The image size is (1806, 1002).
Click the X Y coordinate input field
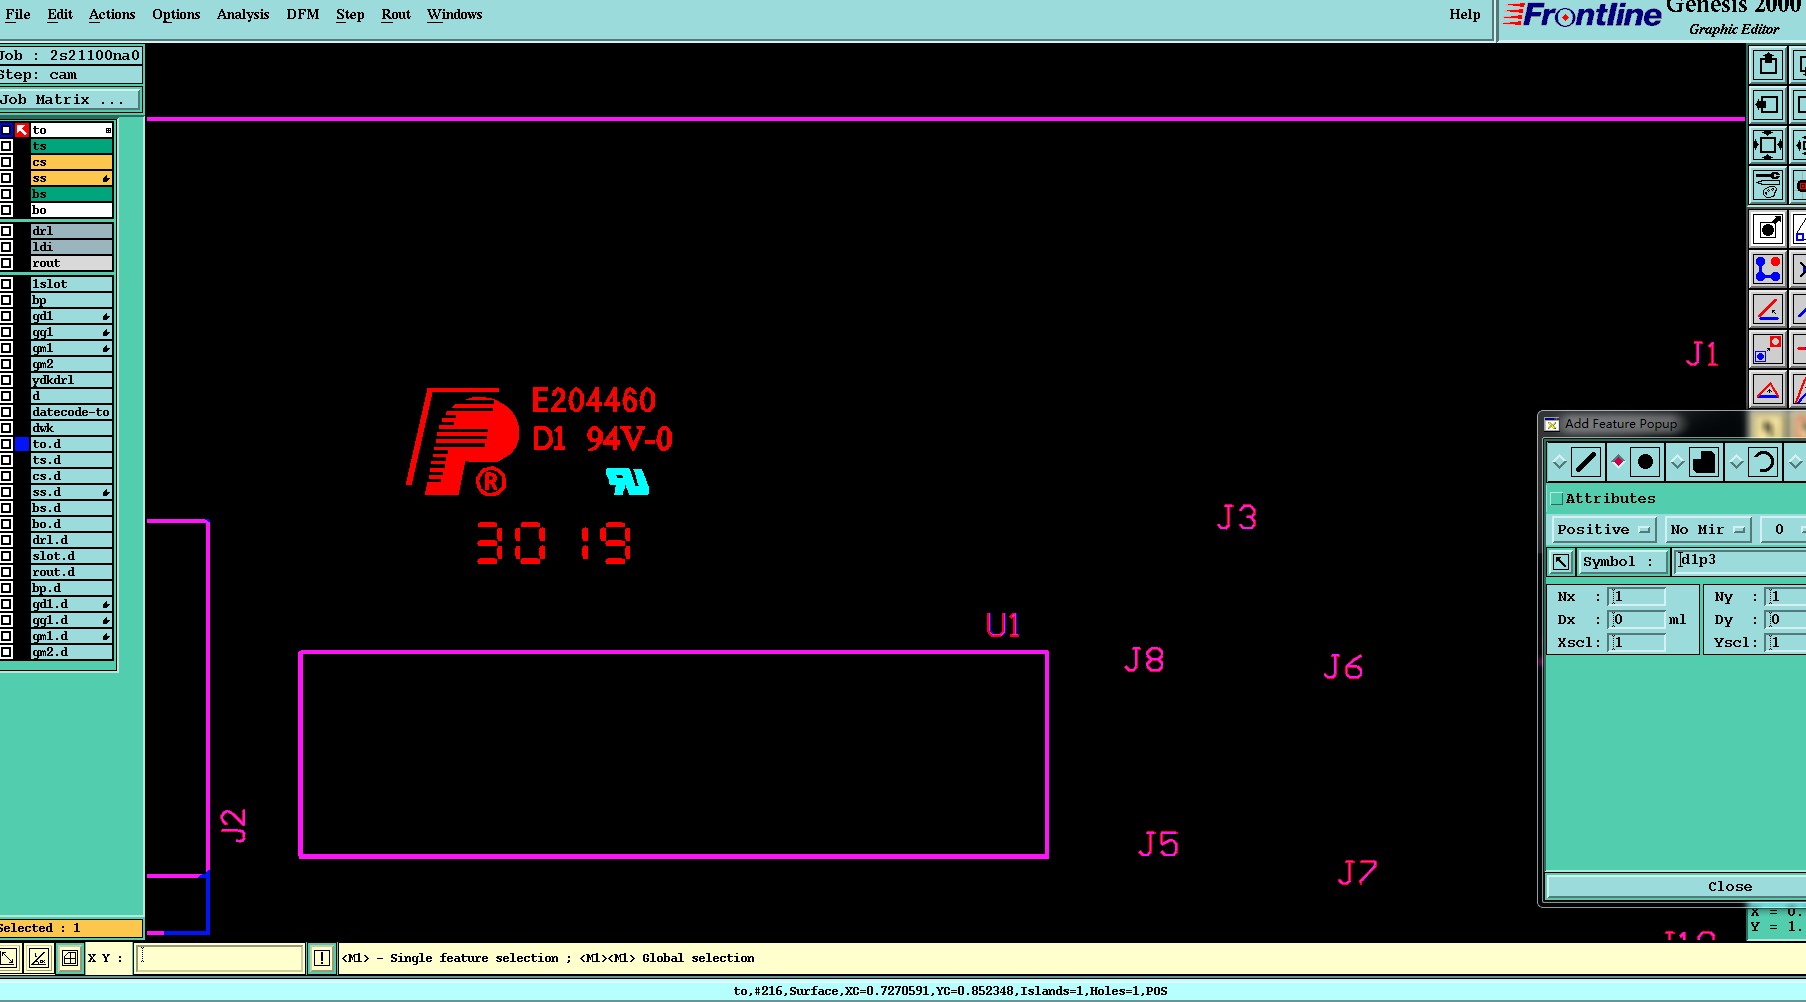tap(221, 958)
